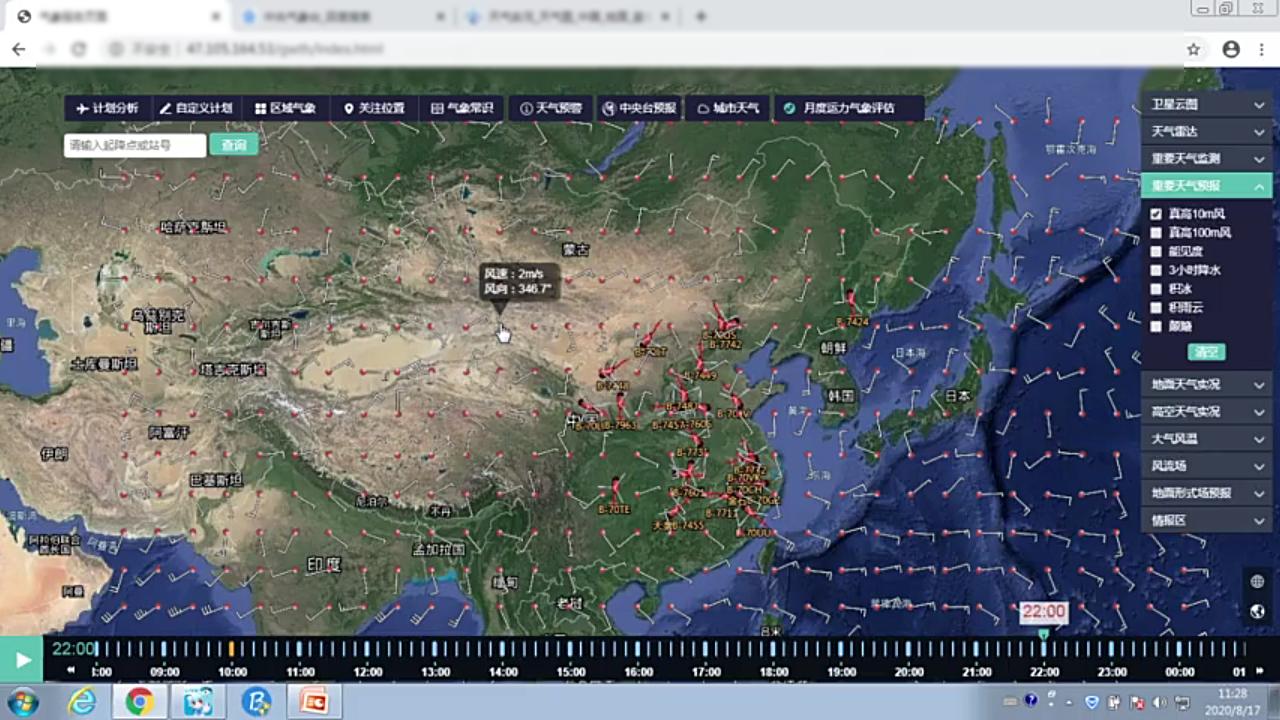Screen dimensions: 1280x720
Task: Open the Chrome three-dot menu
Action: point(1262,49)
